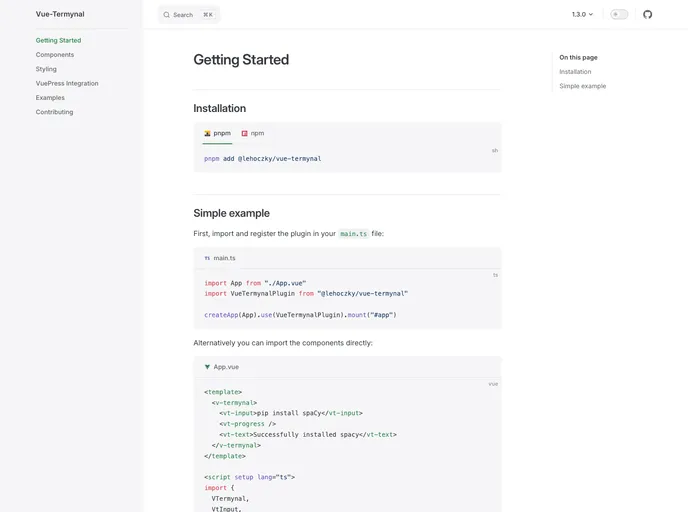
Task: Click the TypeScript icon beside main.ts
Action: click(x=207, y=258)
